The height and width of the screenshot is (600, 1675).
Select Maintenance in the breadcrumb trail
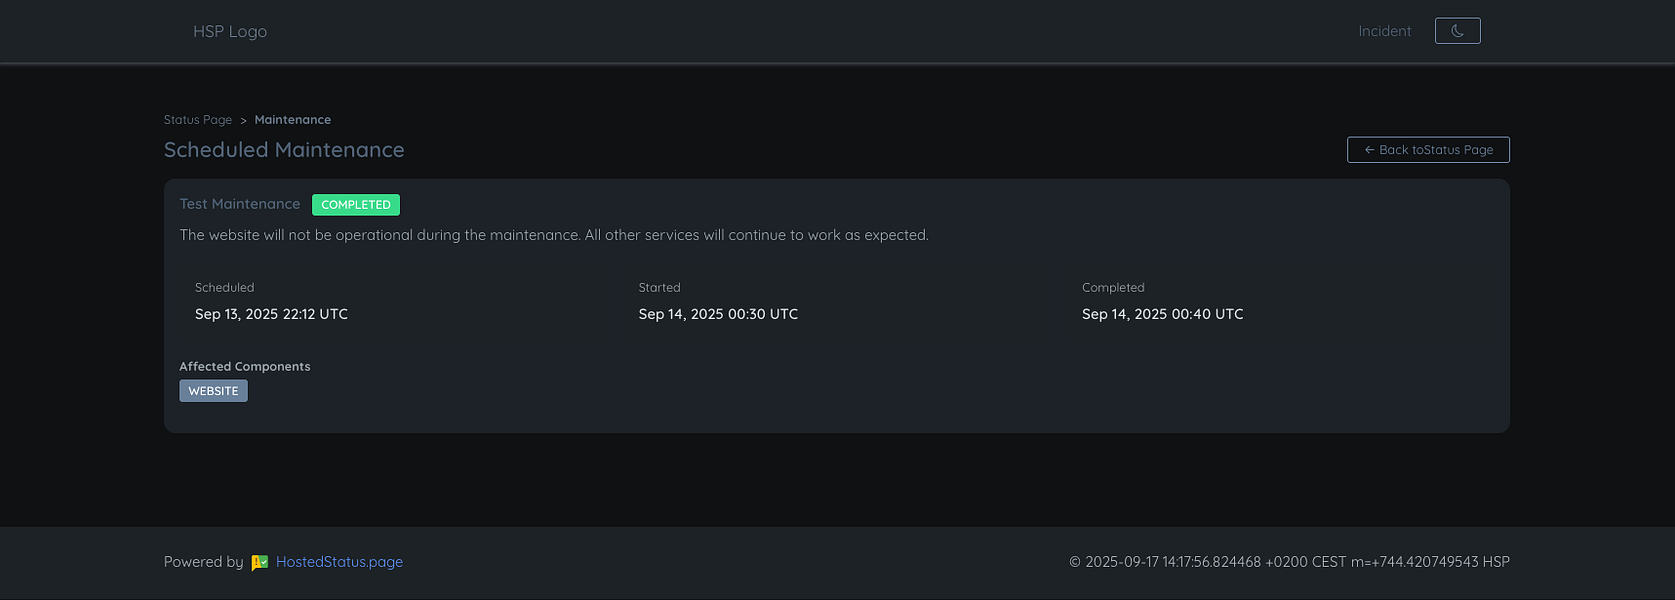click(x=292, y=119)
